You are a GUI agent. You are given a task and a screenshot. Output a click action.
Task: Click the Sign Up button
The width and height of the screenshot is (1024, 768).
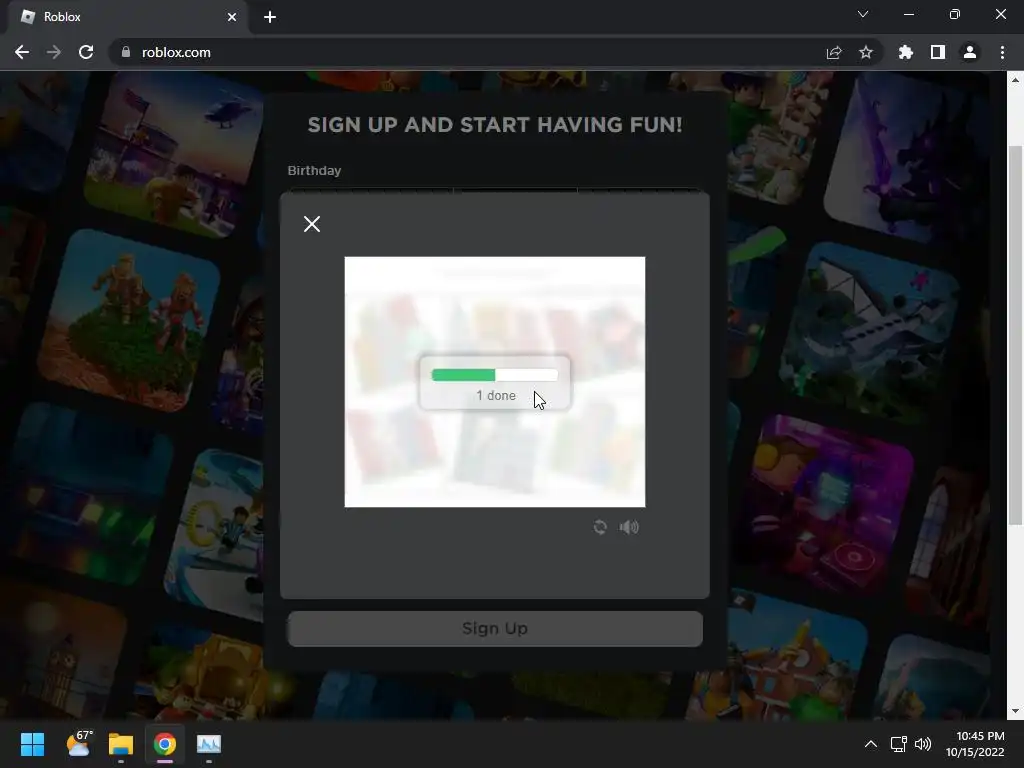click(495, 628)
